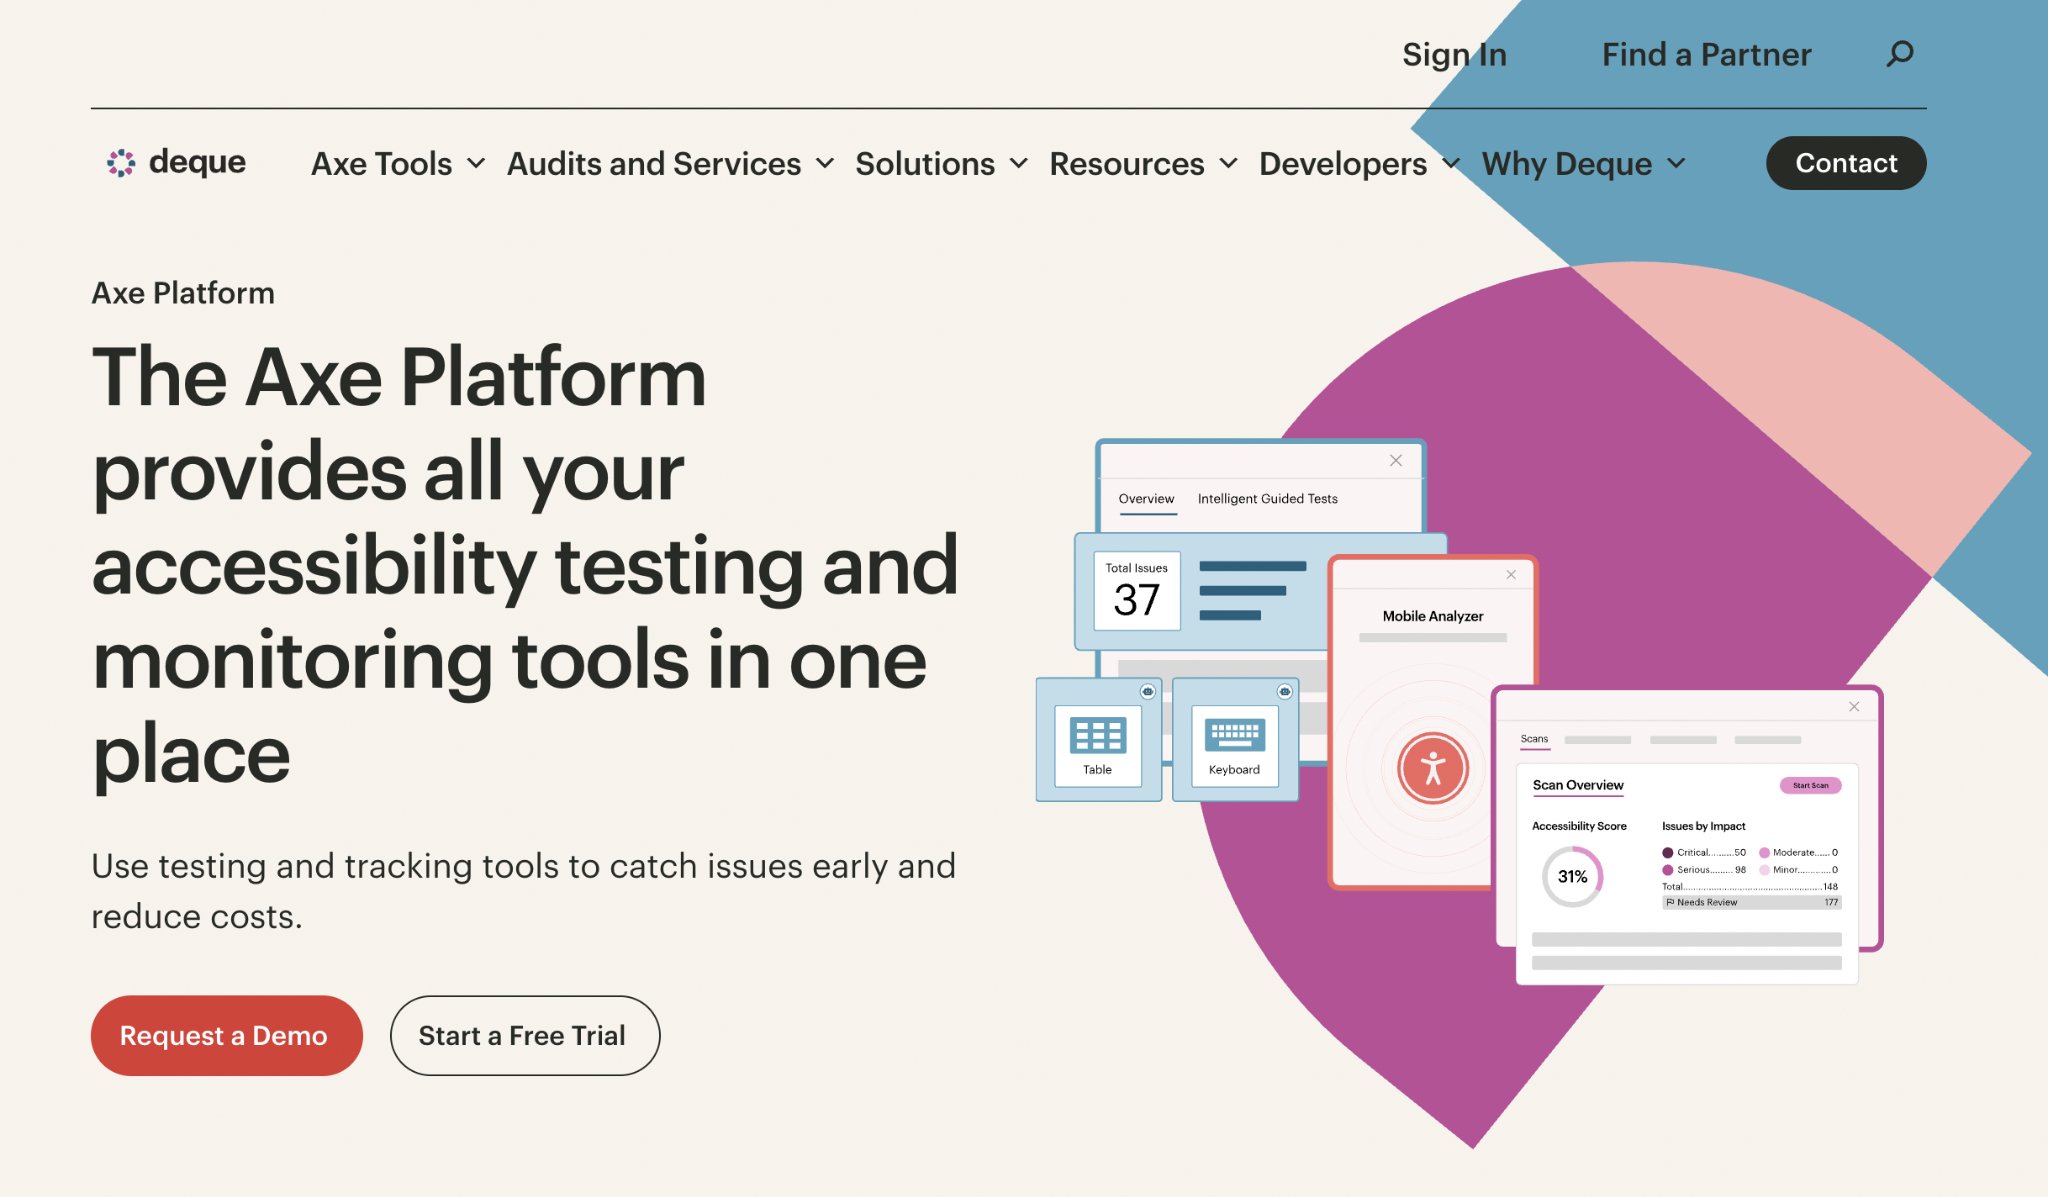This screenshot has height=1197, width=2048.
Task: Open Audits and Services dropdown
Action: [670, 163]
